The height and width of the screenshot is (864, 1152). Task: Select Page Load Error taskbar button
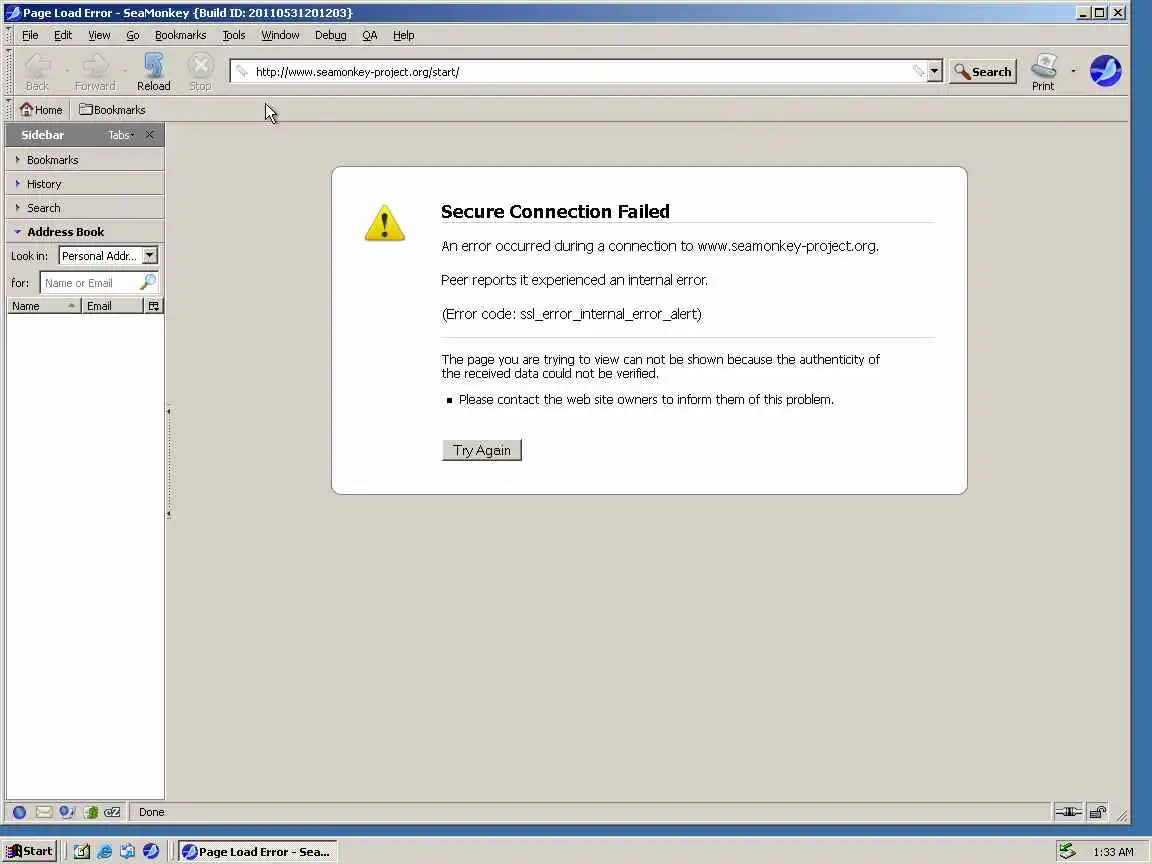pyautogui.click(x=258, y=852)
